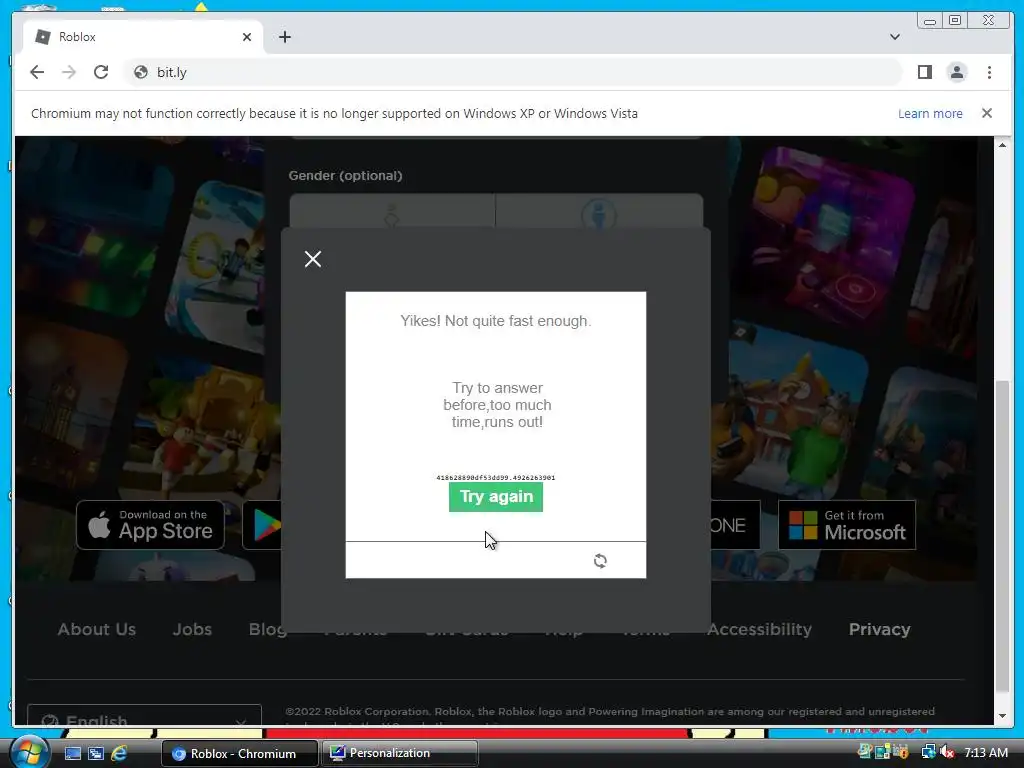
Task: Expand the tab search dropdown
Action: (x=895, y=37)
